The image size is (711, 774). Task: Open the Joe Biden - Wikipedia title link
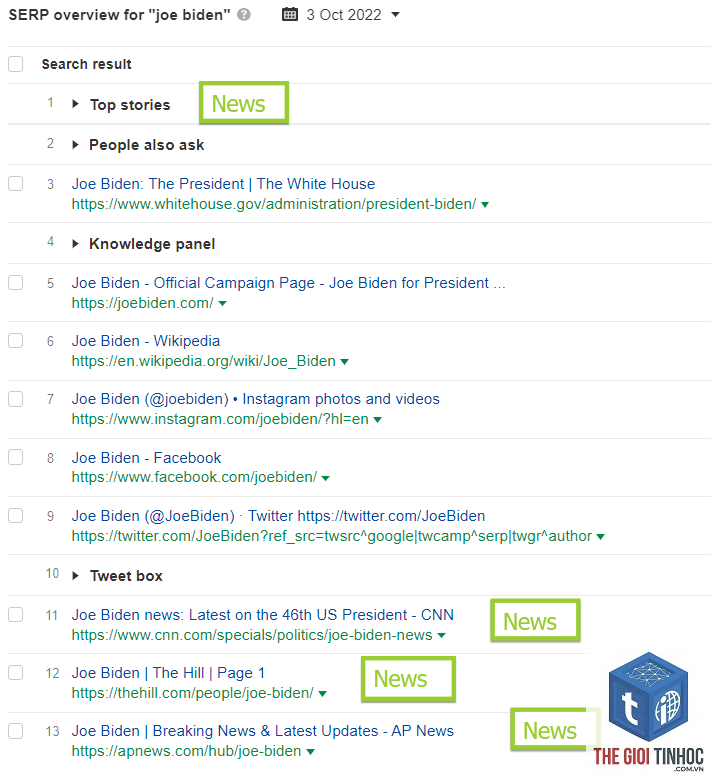click(x=146, y=341)
